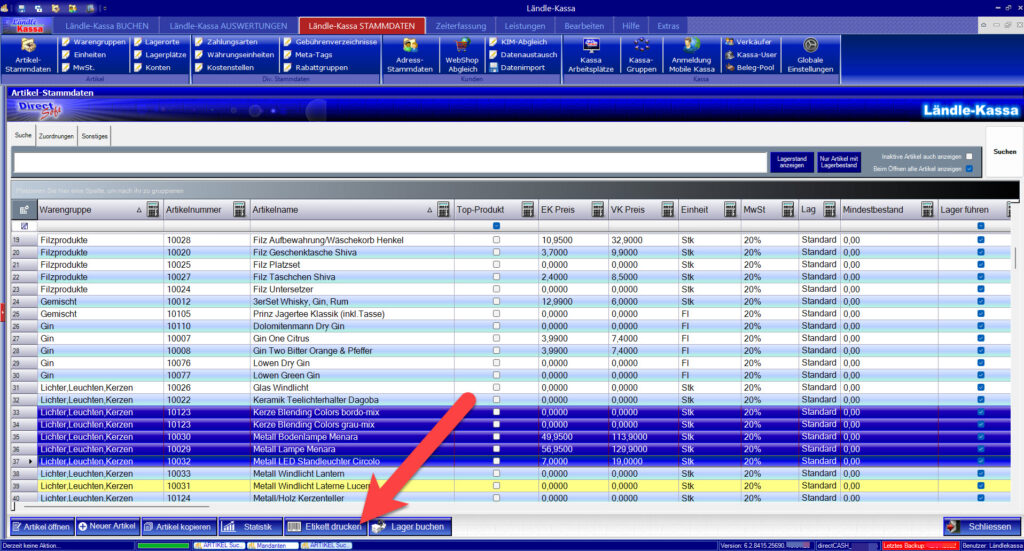
Task: Open Datenimport
Action: [x=517, y=68]
